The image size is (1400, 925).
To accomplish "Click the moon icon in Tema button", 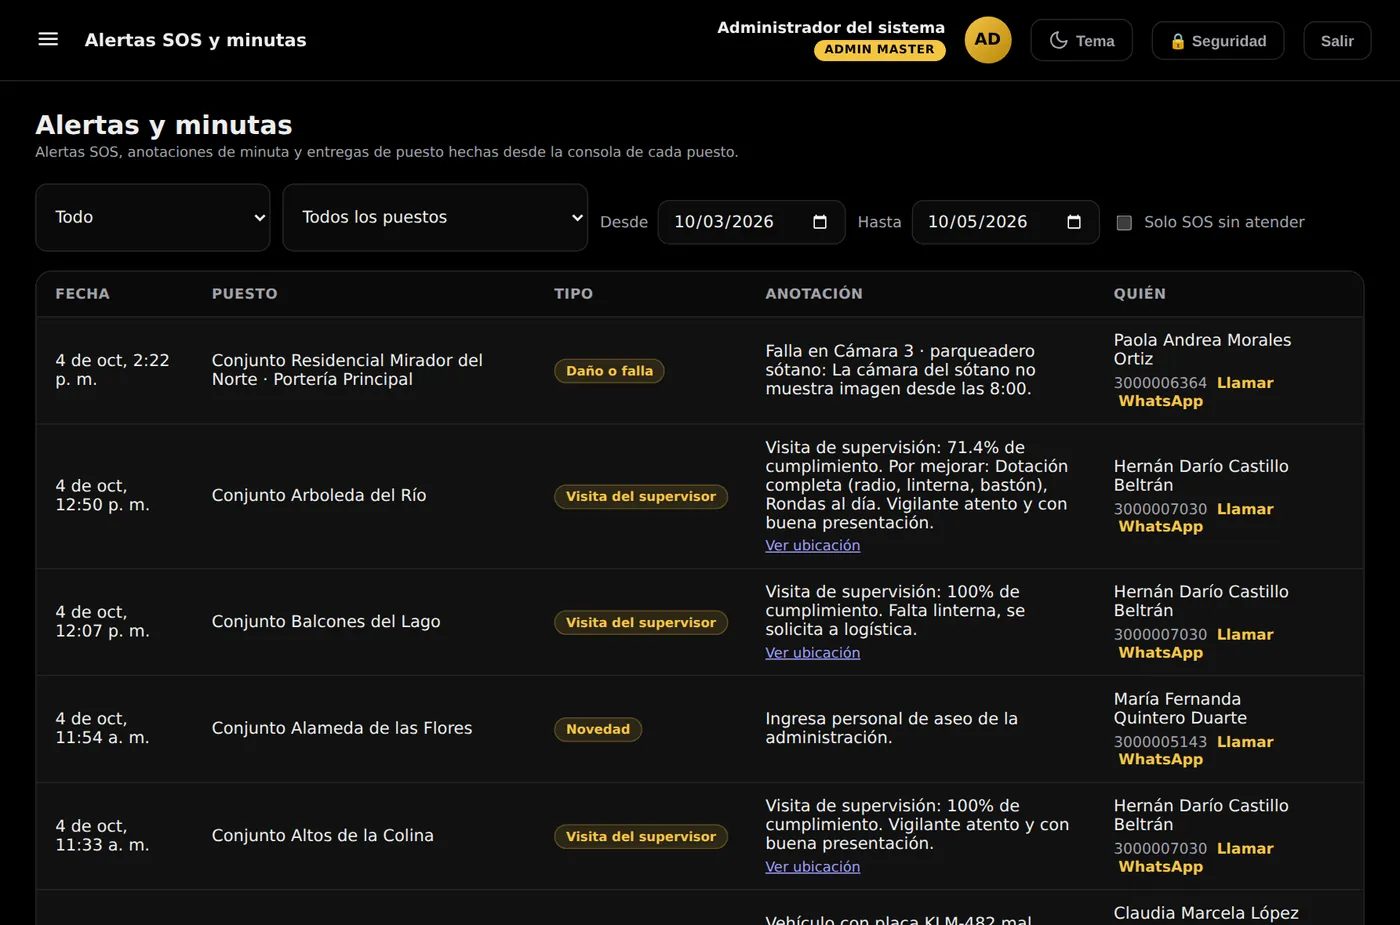I will click(x=1058, y=41).
